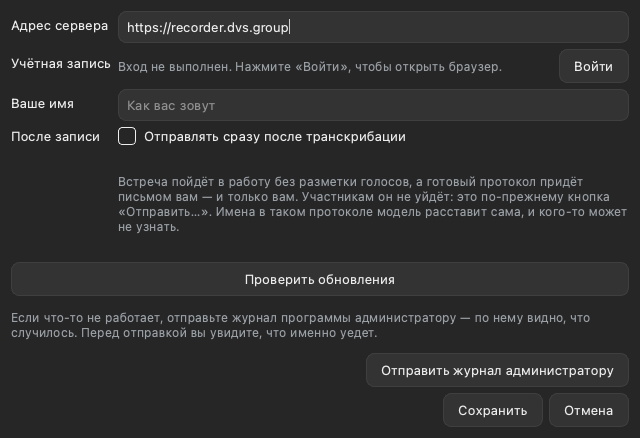Click the «Ваше имя» label
The height and width of the screenshot is (438, 640).
42,104
